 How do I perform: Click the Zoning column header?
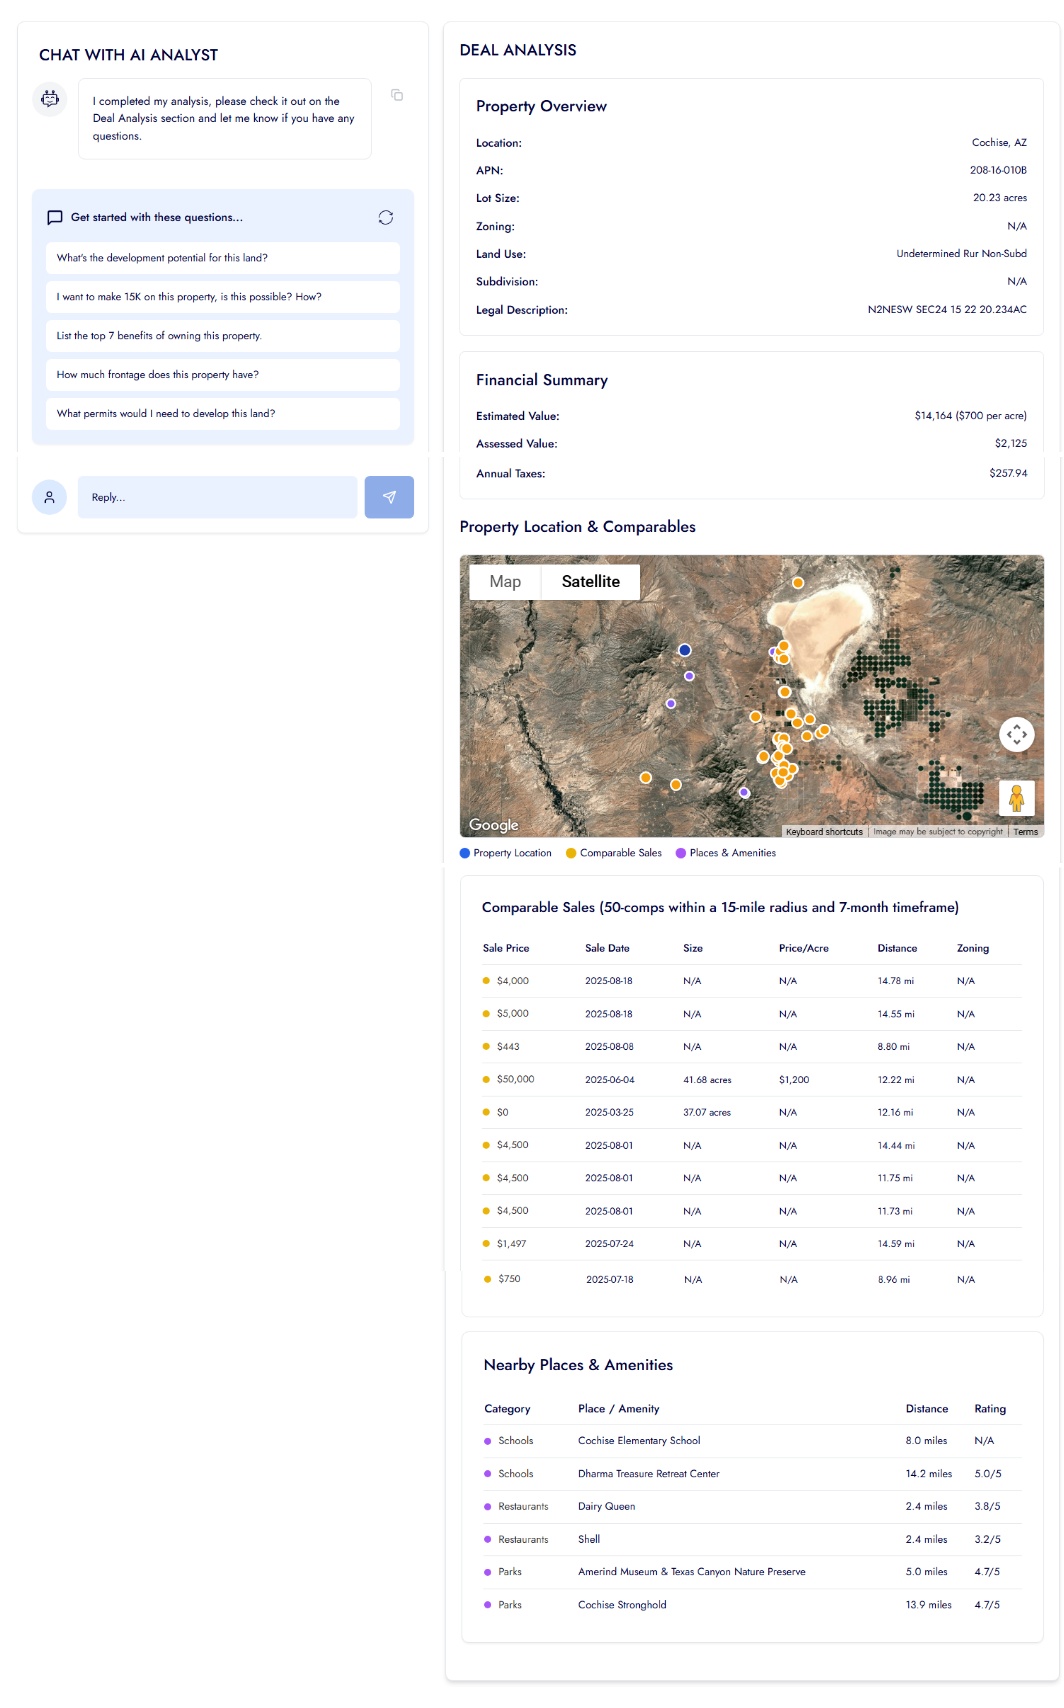pyautogui.click(x=973, y=948)
